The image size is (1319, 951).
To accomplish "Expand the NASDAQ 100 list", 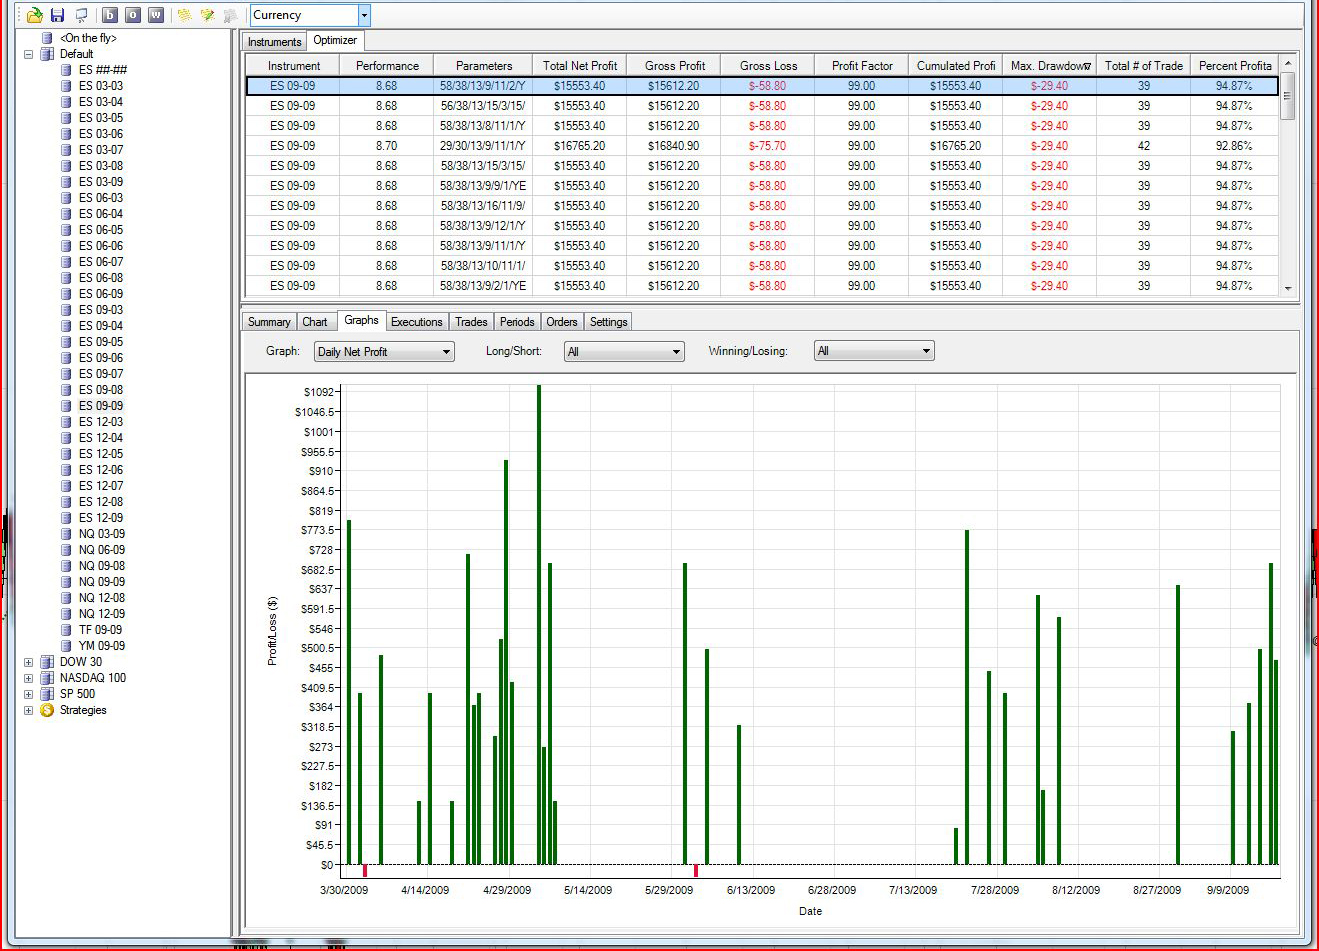I will pos(28,678).
